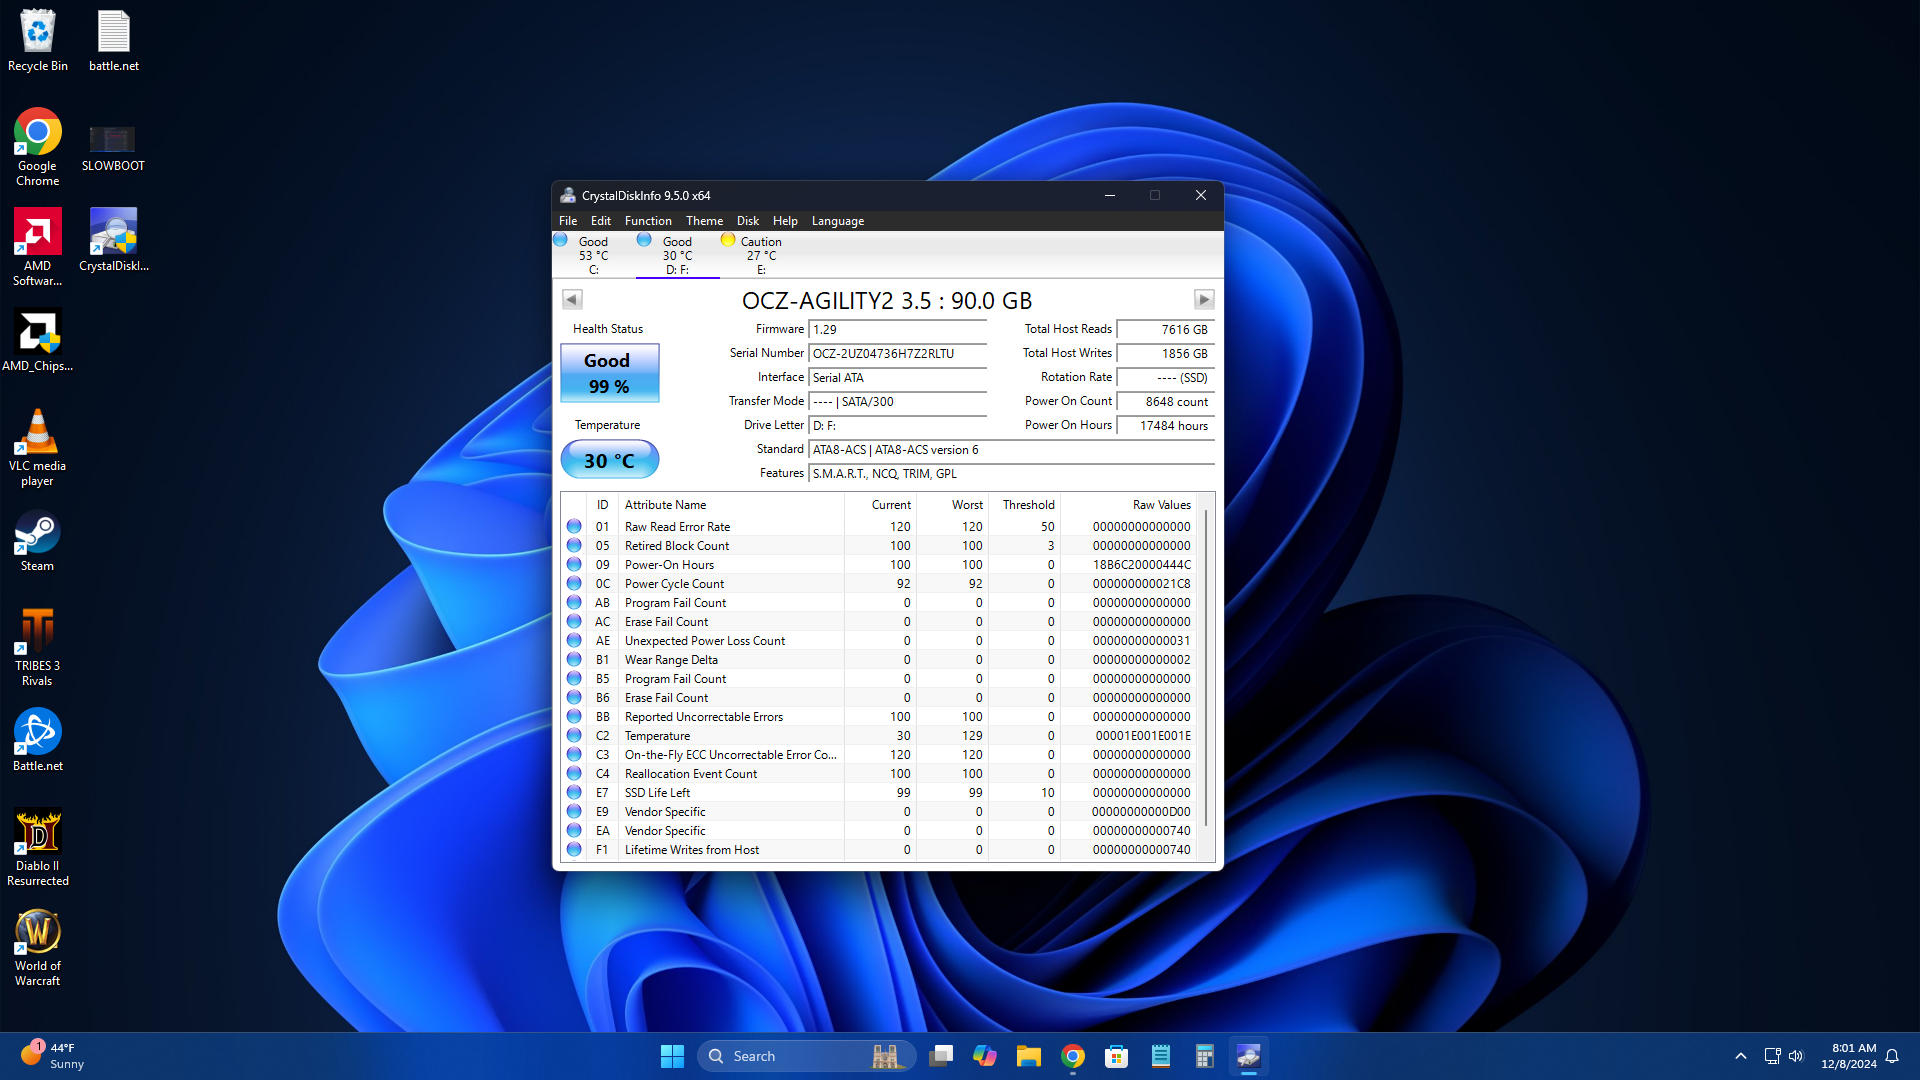
Task: Click Total Host Reads value
Action: (1165, 330)
